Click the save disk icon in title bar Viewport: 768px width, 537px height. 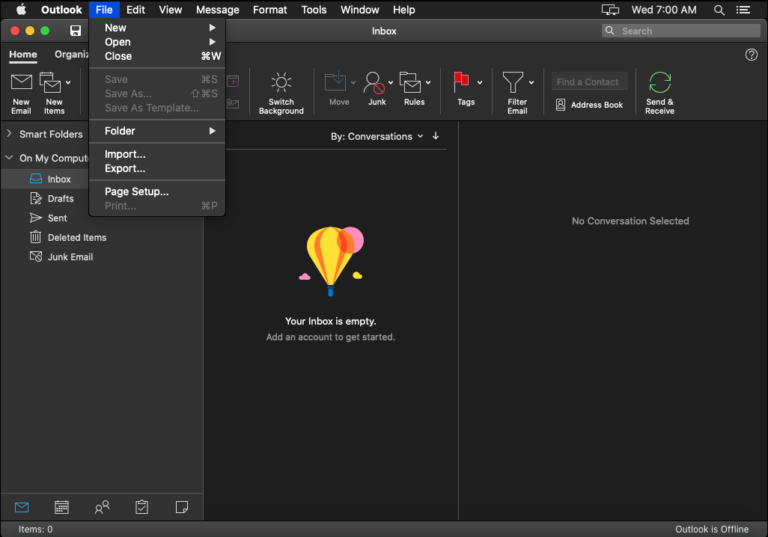click(75, 31)
